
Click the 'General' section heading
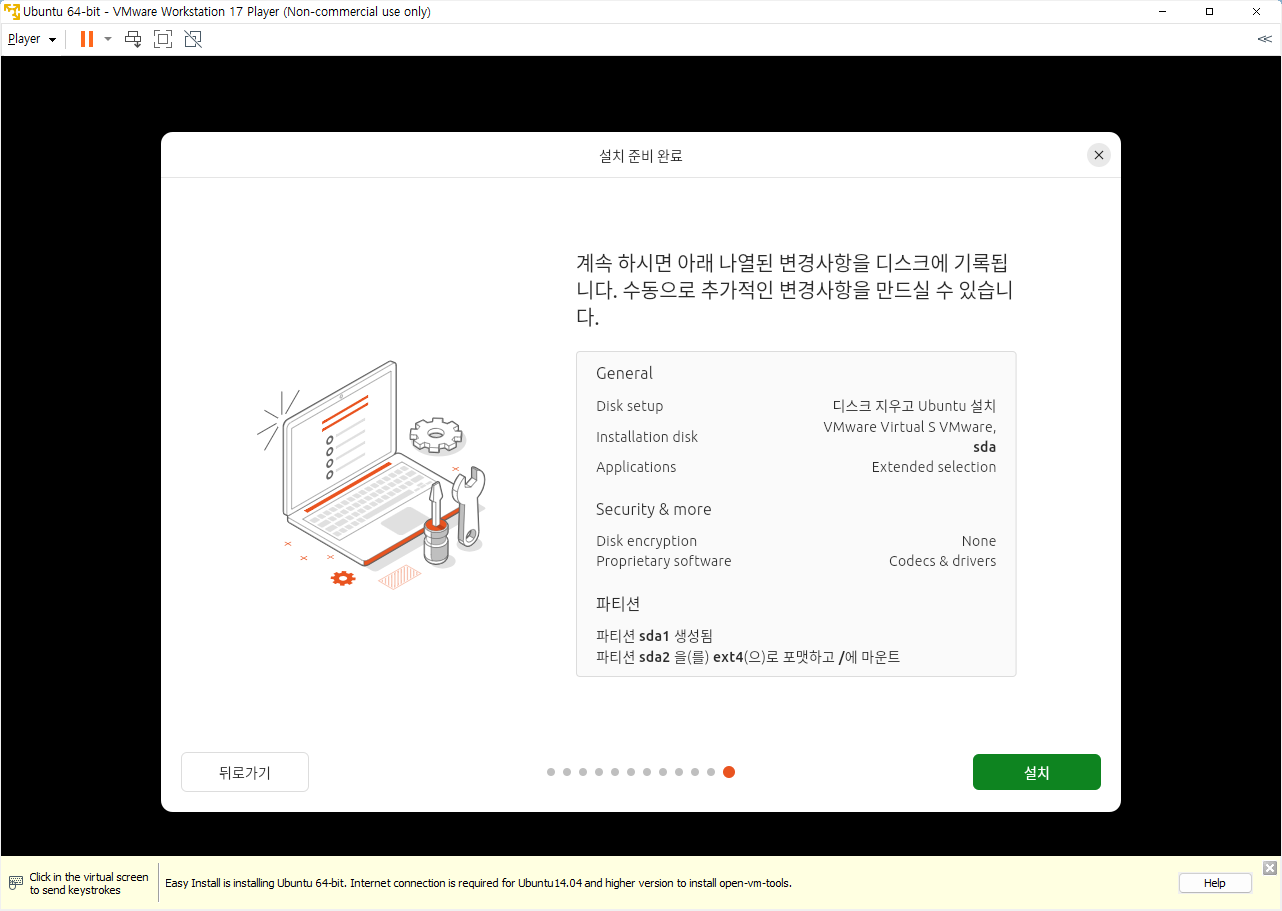(624, 373)
